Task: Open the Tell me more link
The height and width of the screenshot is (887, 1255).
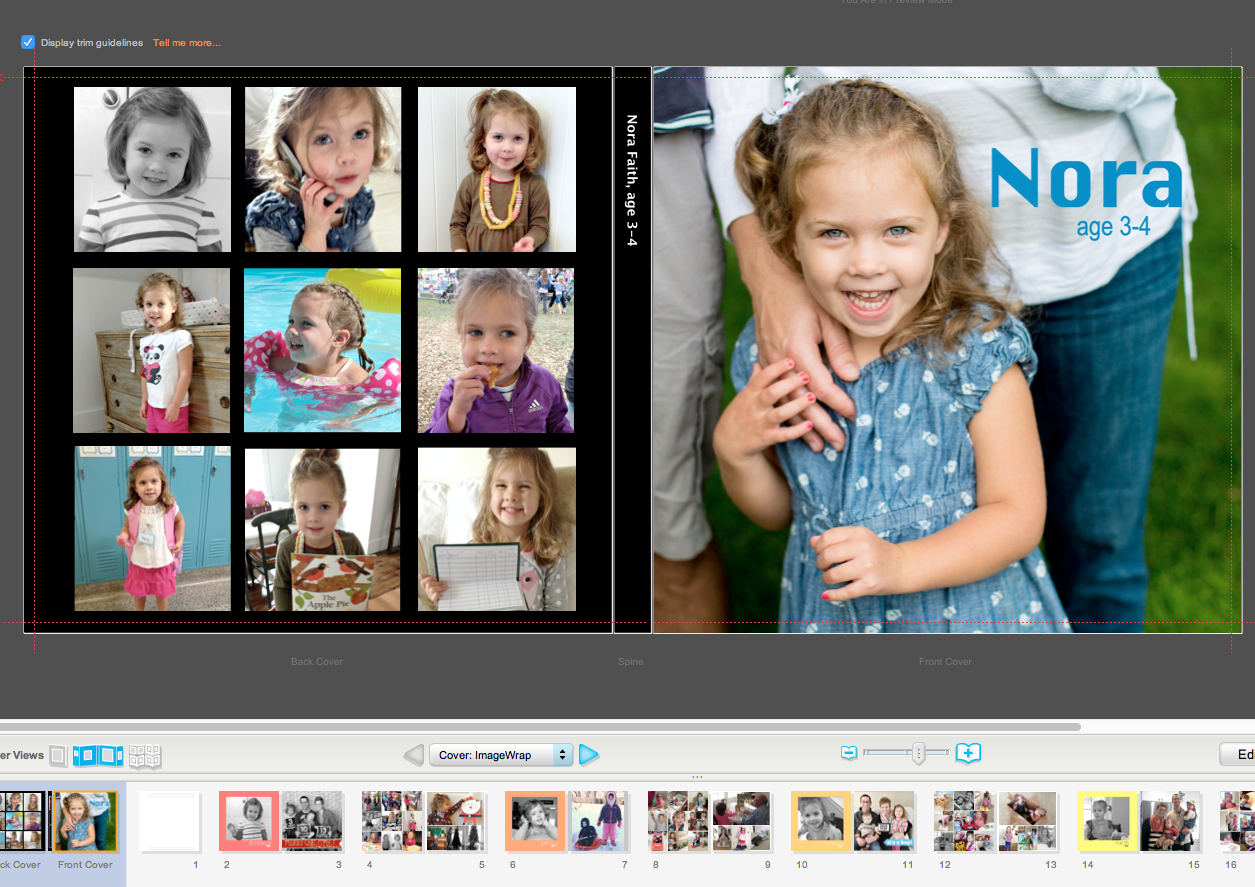Action: [187, 43]
